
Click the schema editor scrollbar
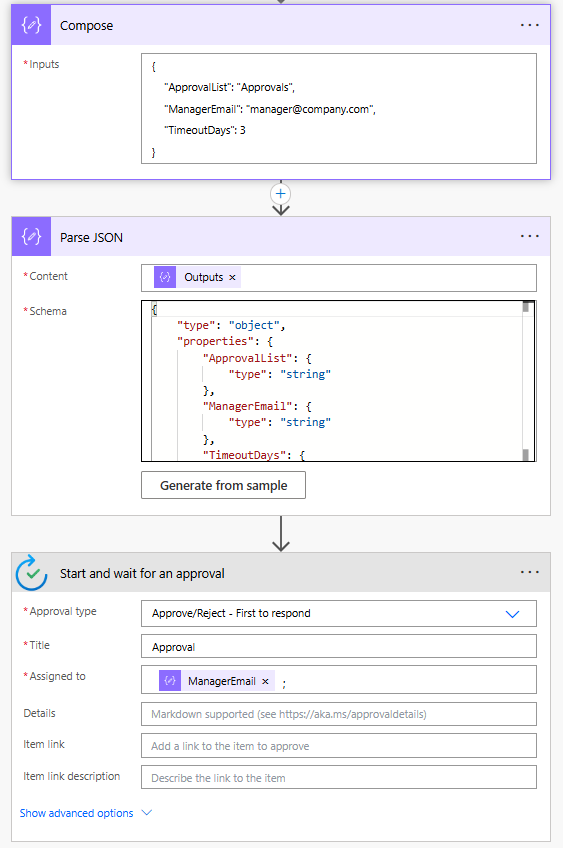click(526, 381)
